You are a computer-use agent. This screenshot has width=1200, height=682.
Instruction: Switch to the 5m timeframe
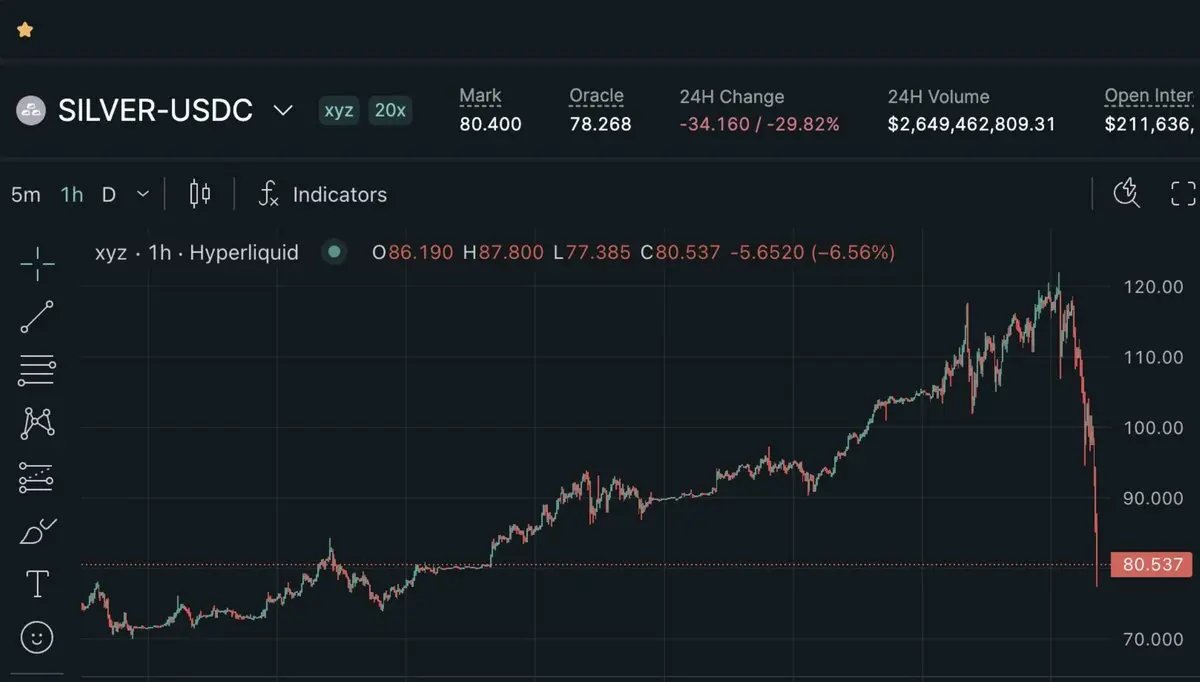pyautogui.click(x=26, y=194)
